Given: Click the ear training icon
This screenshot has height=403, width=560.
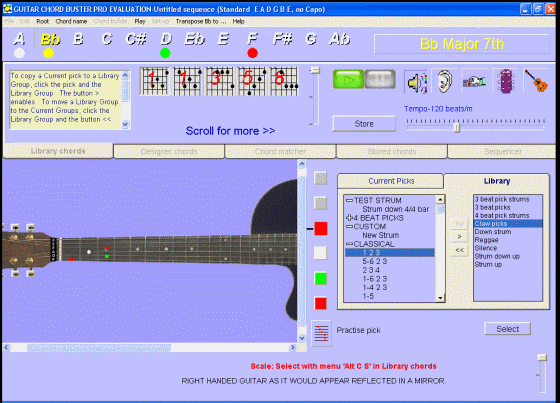Looking at the screenshot, I should (444, 81).
